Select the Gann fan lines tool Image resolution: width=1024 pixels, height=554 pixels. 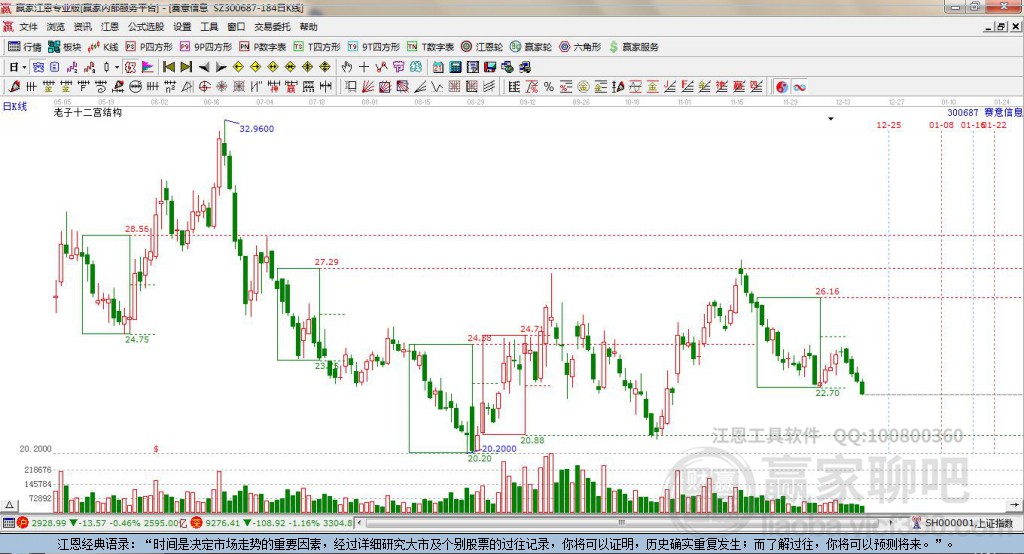pos(368,87)
